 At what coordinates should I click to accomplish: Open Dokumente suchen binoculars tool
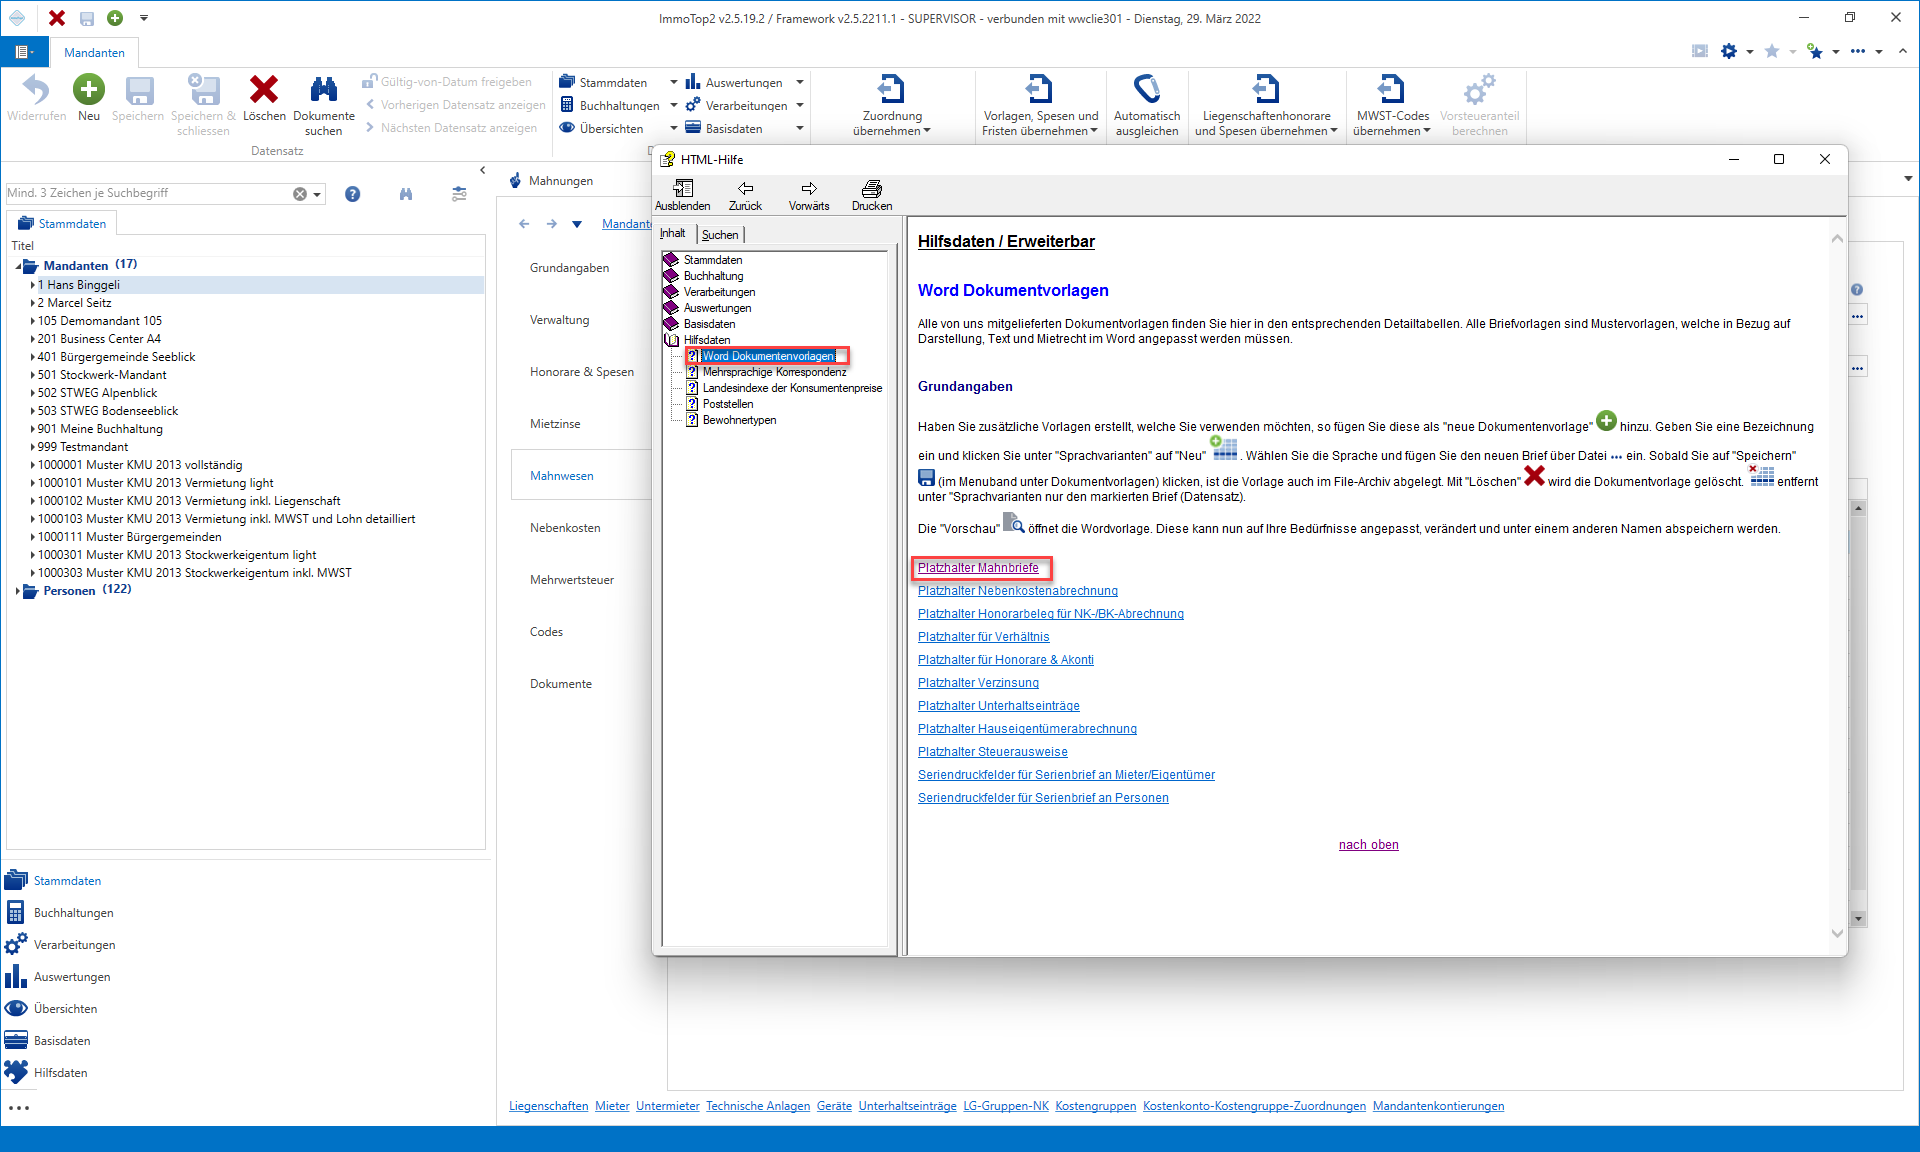point(324,105)
